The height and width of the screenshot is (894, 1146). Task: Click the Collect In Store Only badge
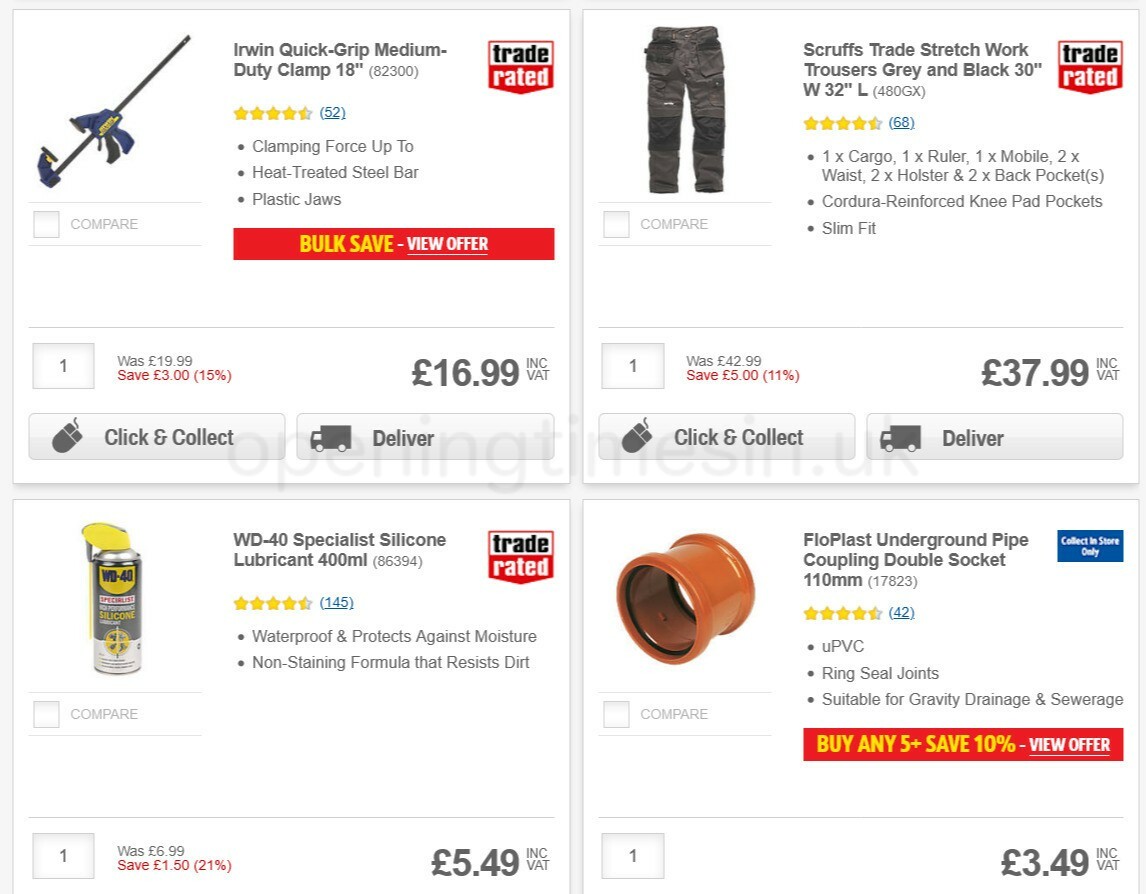[x=1089, y=546]
